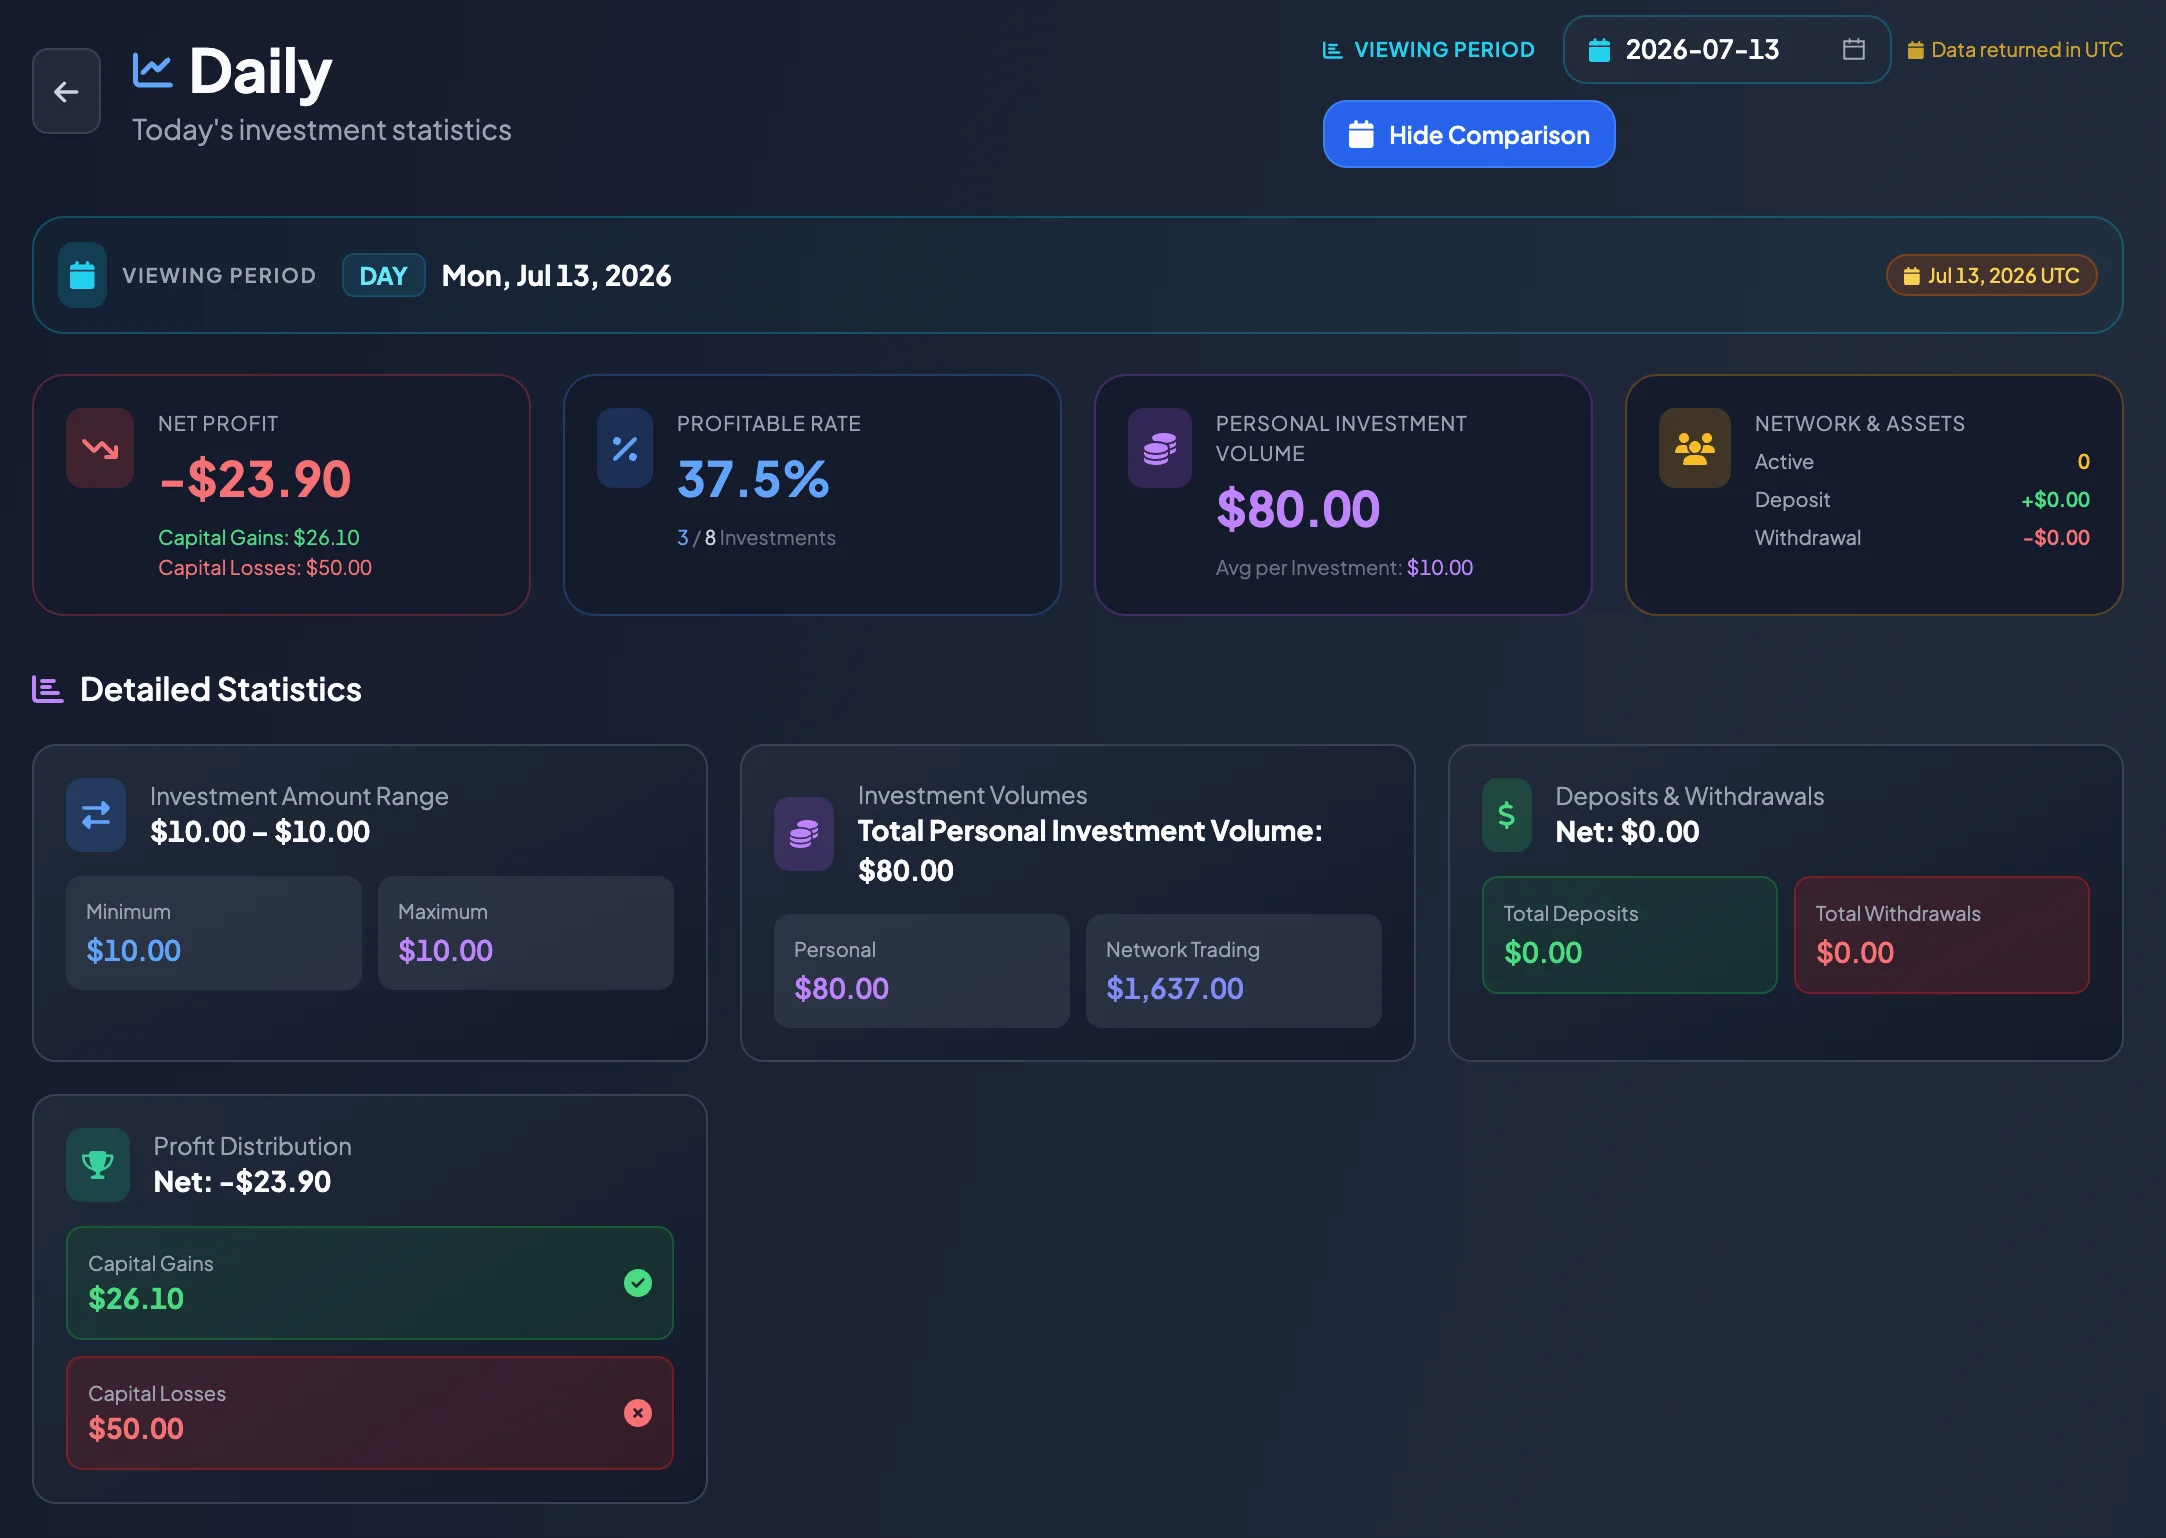2166x1538 pixels.
Task: Click the Net: $0.00 deposits text
Action: pos(1627,832)
